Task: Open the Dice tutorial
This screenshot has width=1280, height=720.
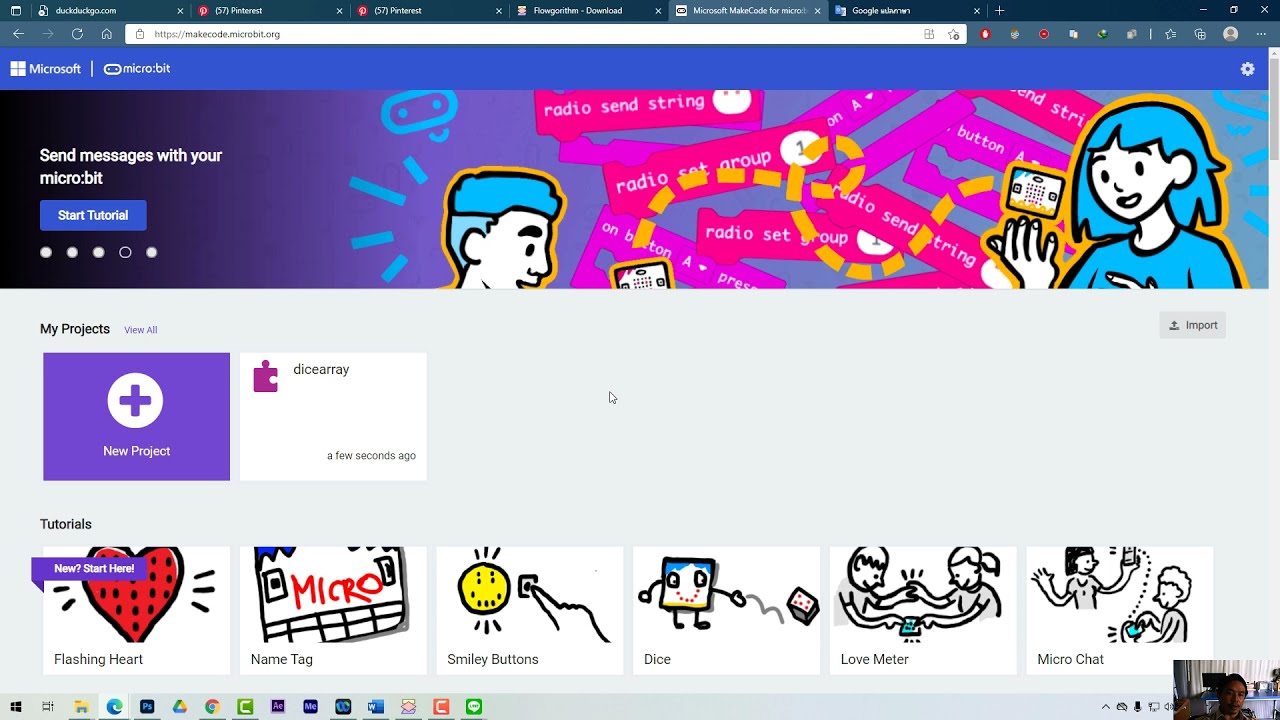Action: coord(727,610)
